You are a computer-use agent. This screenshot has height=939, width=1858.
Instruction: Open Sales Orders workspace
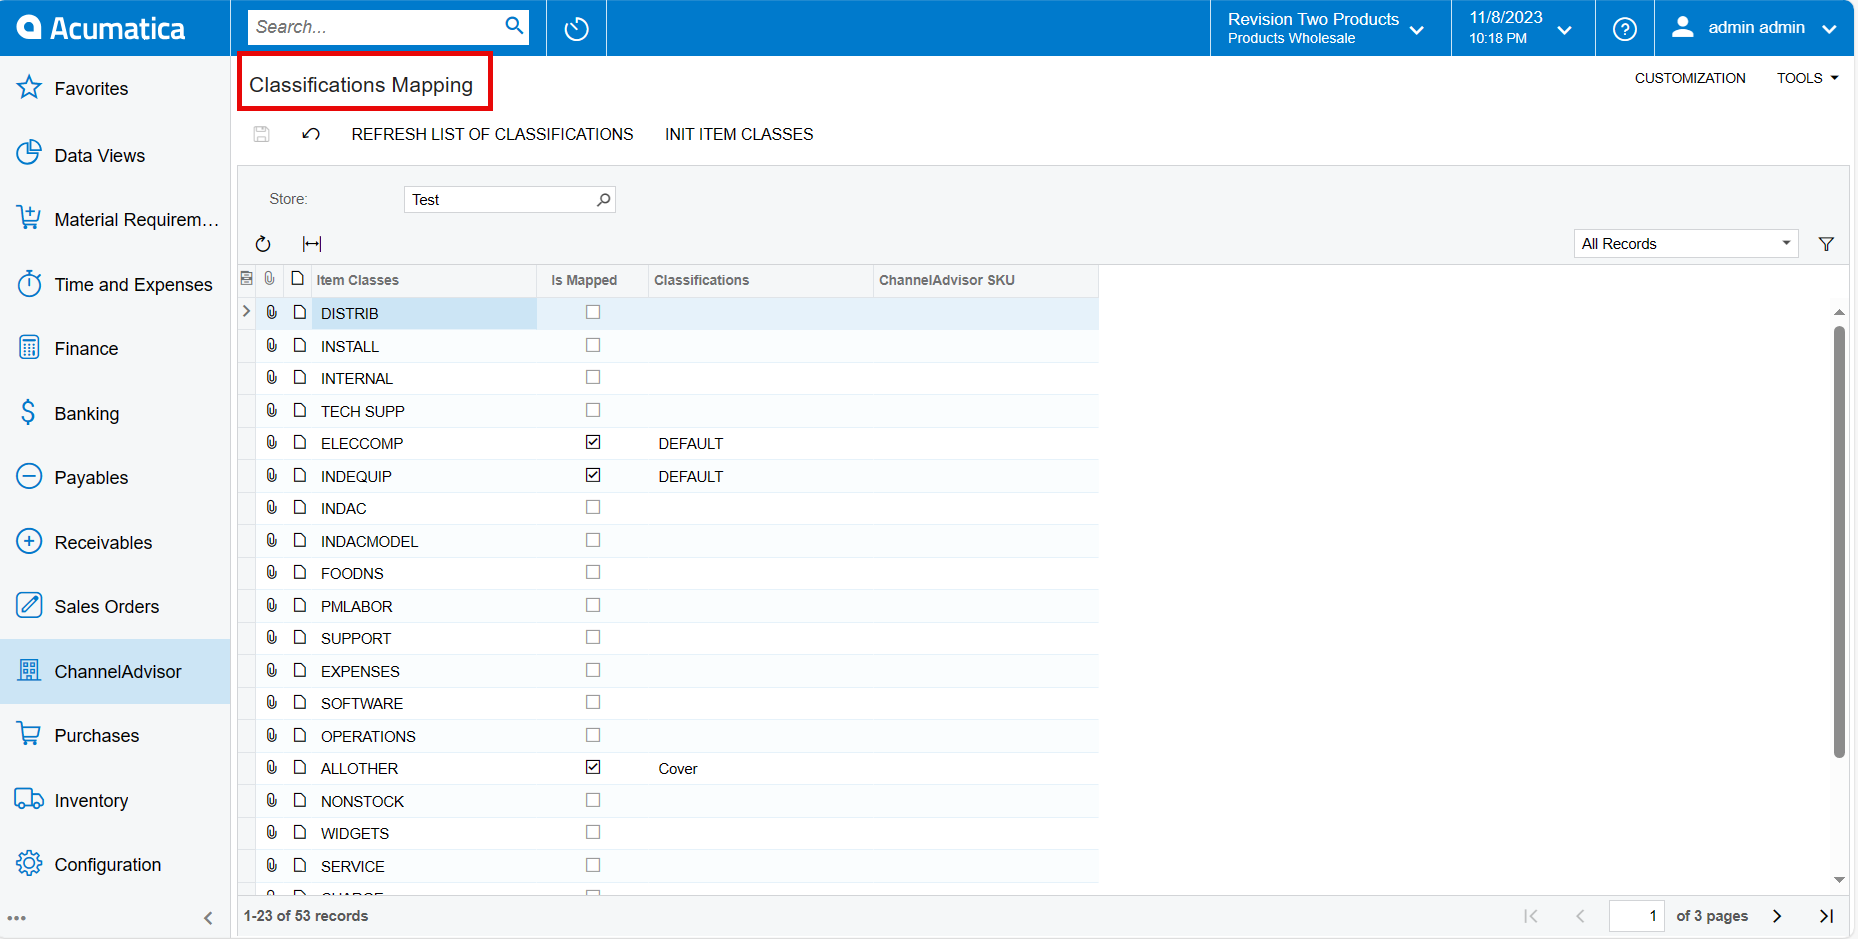[115, 607]
